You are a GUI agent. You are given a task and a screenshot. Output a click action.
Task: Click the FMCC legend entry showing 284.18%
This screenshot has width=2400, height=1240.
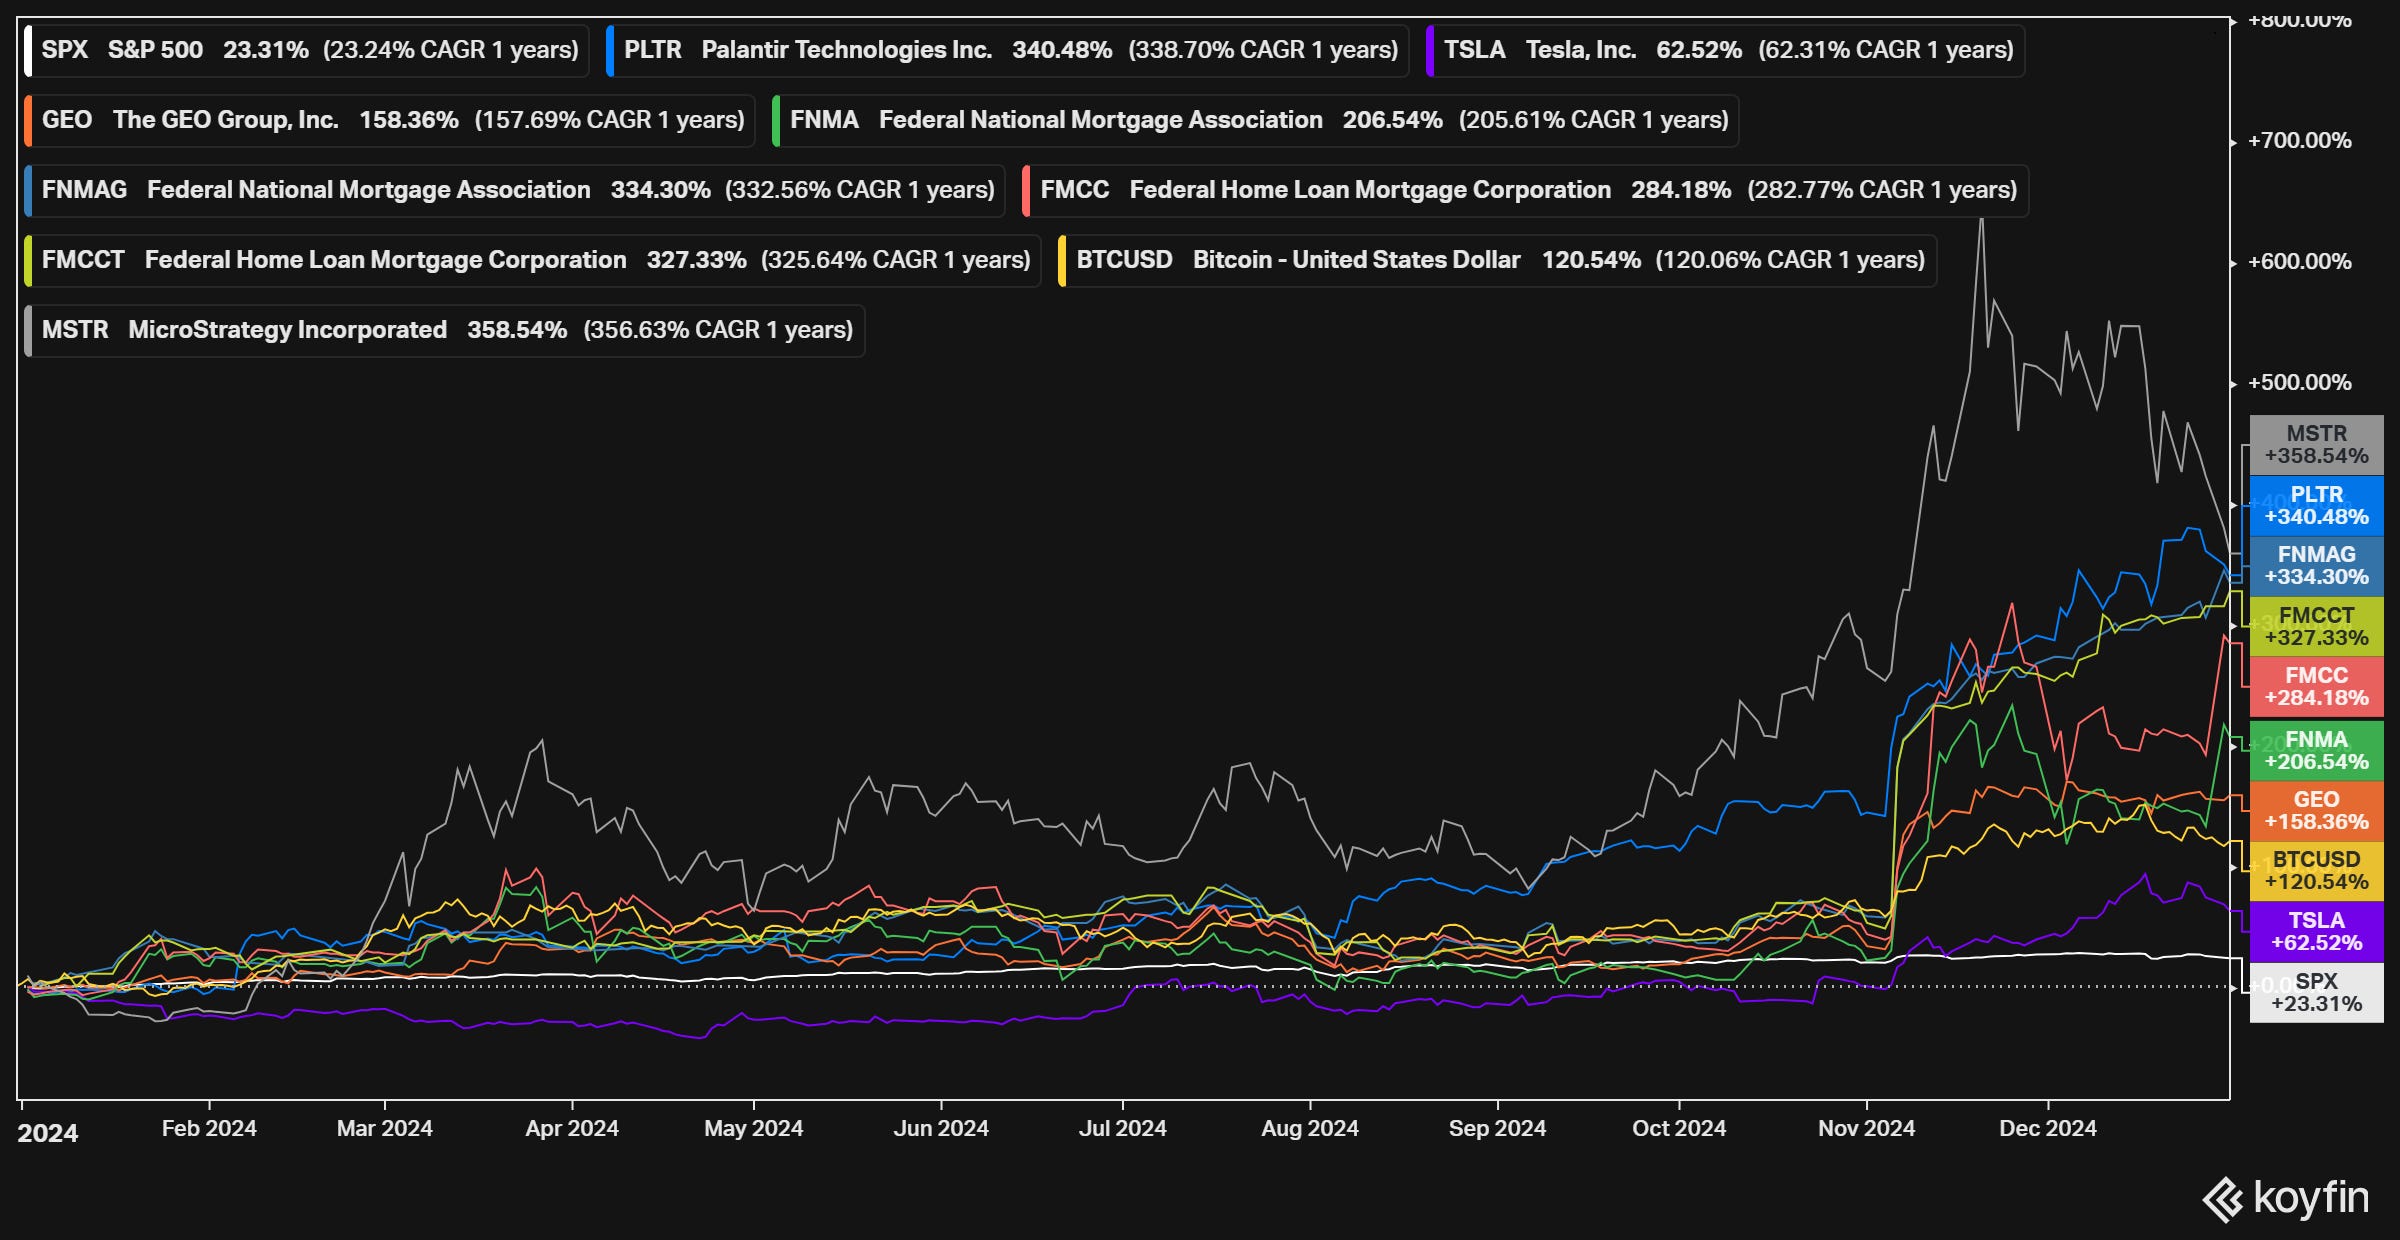(1525, 190)
